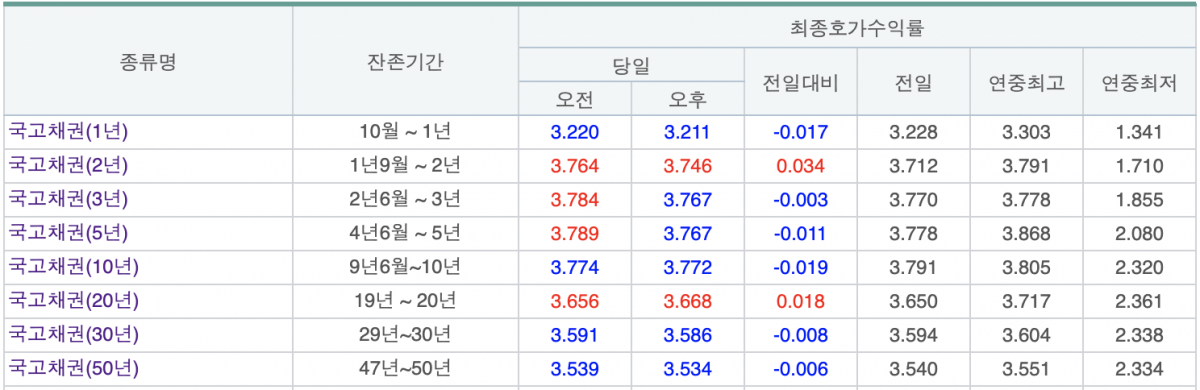Click the yearly low 1.710

click(x=1139, y=165)
